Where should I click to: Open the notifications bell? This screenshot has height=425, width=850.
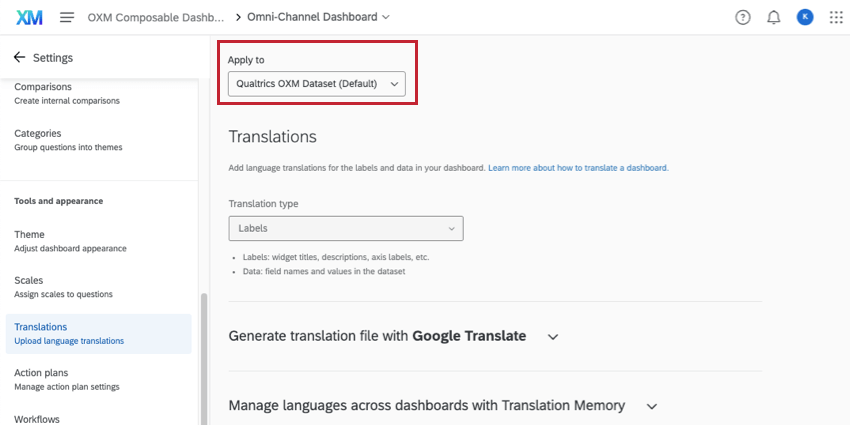click(773, 17)
